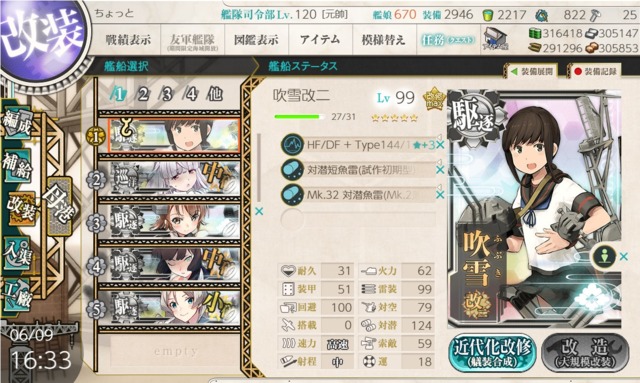Open the empty fourth equipment slot
Image resolution: width=640 pixels, height=383 pixels.
tap(358, 219)
